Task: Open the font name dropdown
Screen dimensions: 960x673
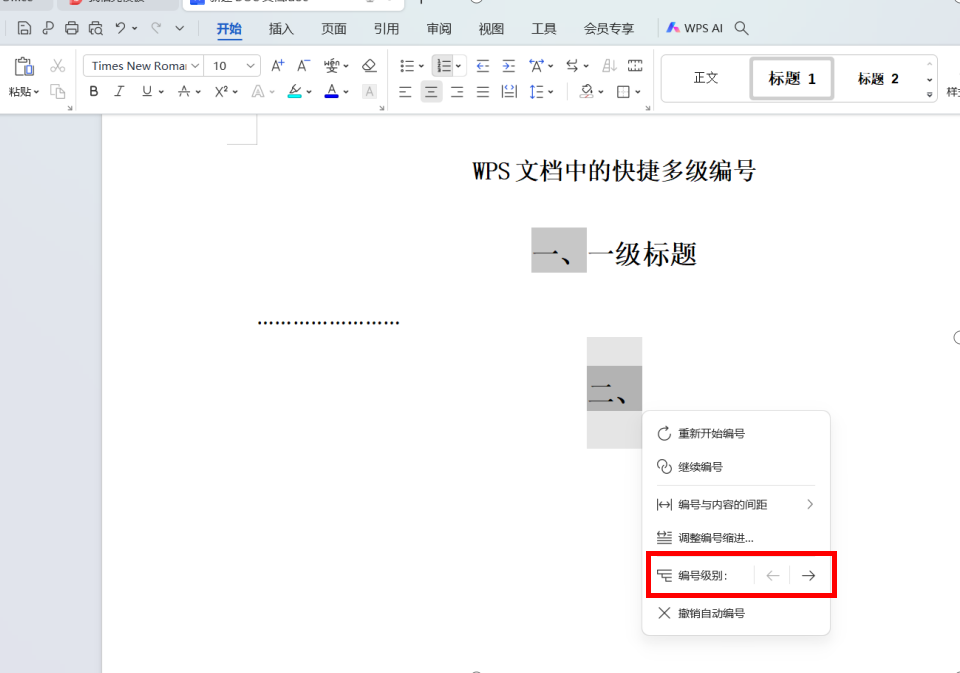Action: click(x=195, y=66)
